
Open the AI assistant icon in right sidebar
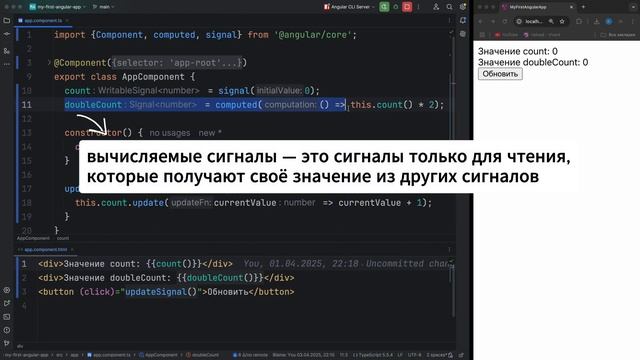463,34
